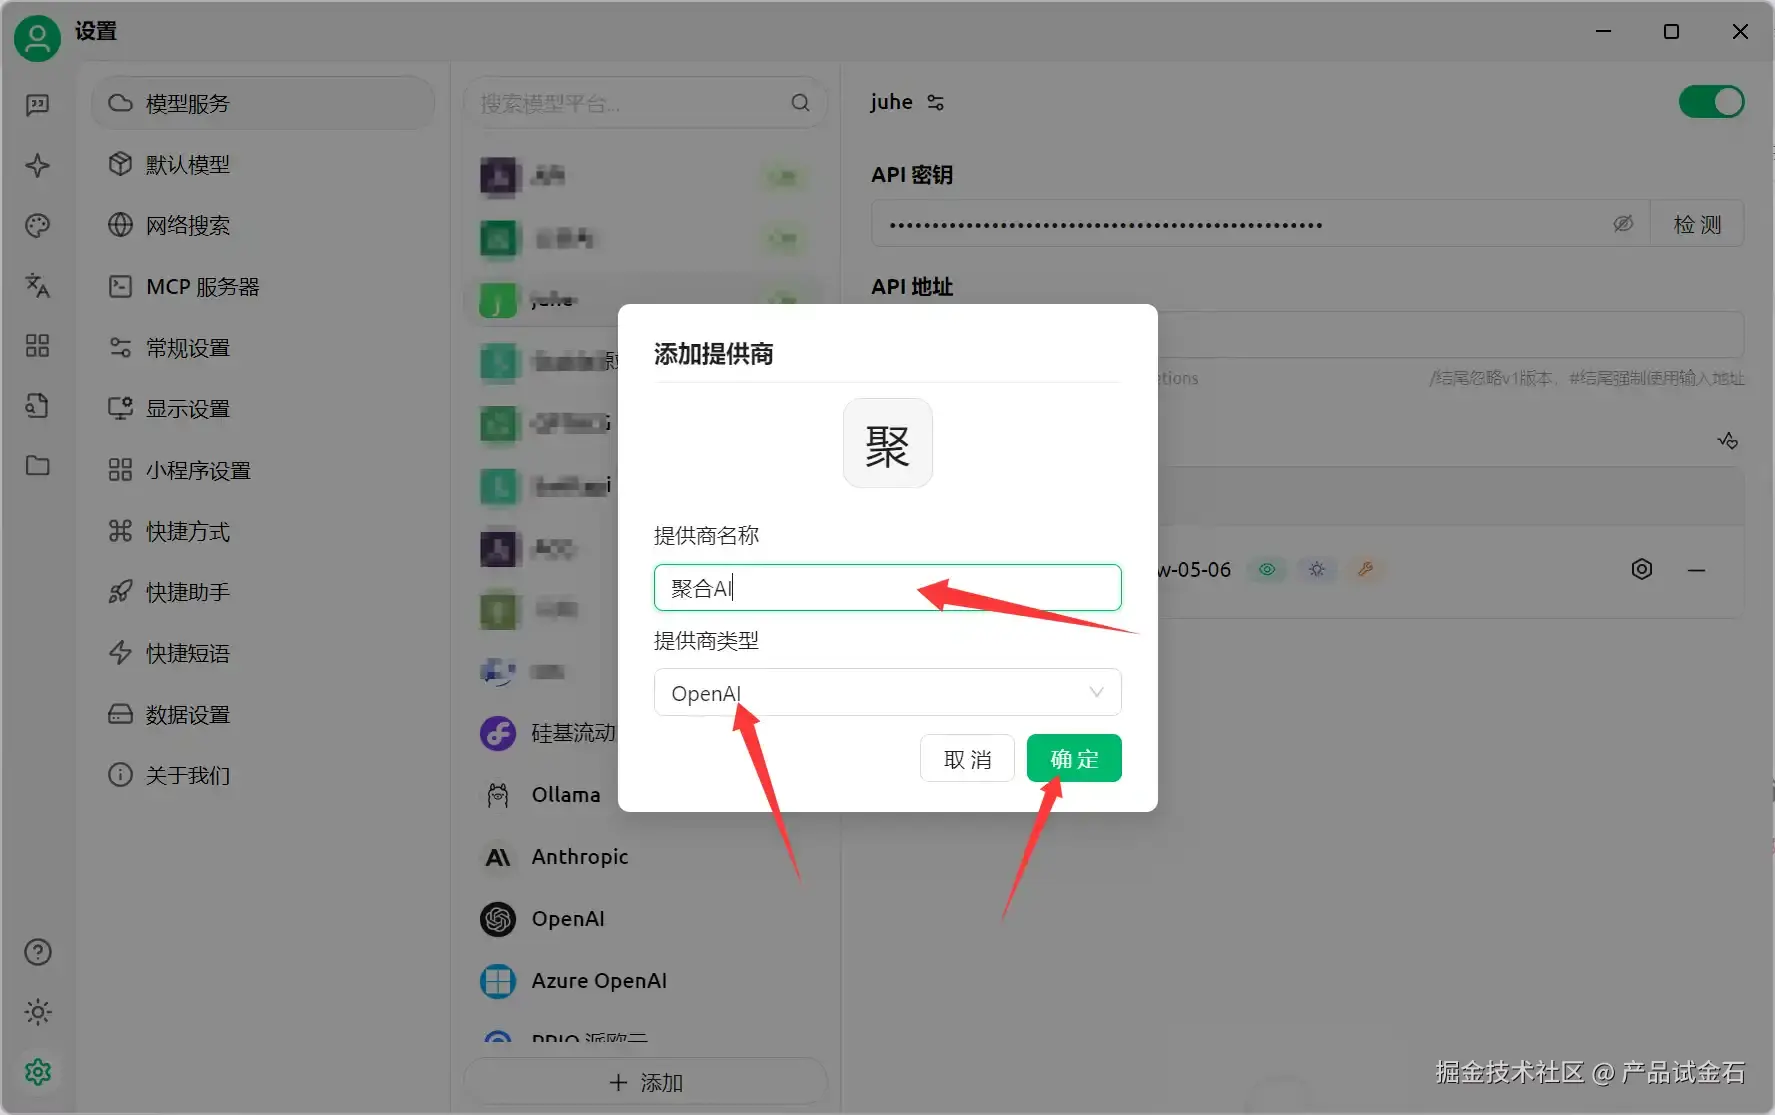Open the translation icon in left sidebar

(37, 287)
